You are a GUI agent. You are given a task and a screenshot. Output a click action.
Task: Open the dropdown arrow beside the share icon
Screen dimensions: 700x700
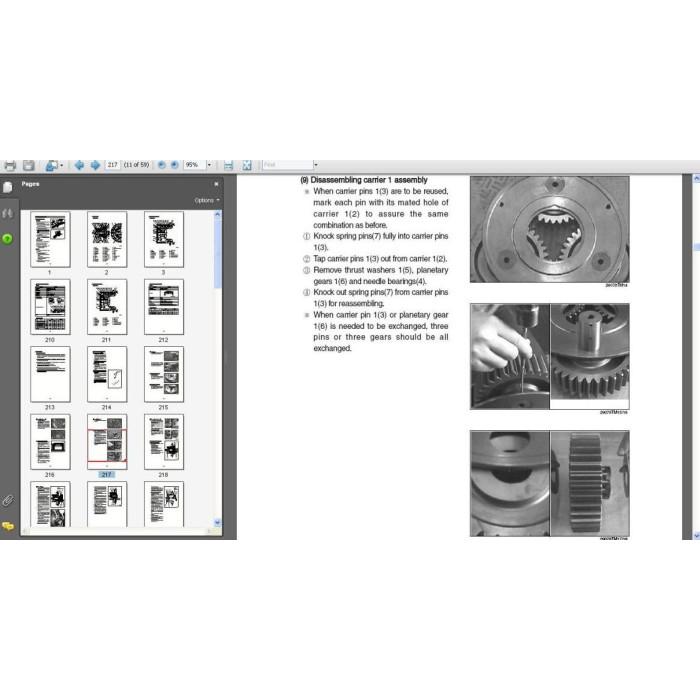pyautogui.click(x=62, y=166)
